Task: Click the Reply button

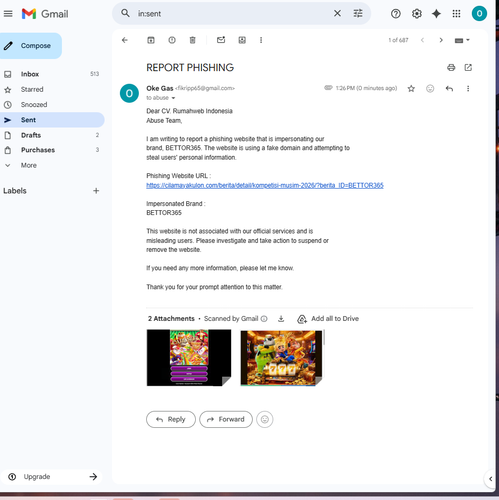Action: [x=171, y=419]
